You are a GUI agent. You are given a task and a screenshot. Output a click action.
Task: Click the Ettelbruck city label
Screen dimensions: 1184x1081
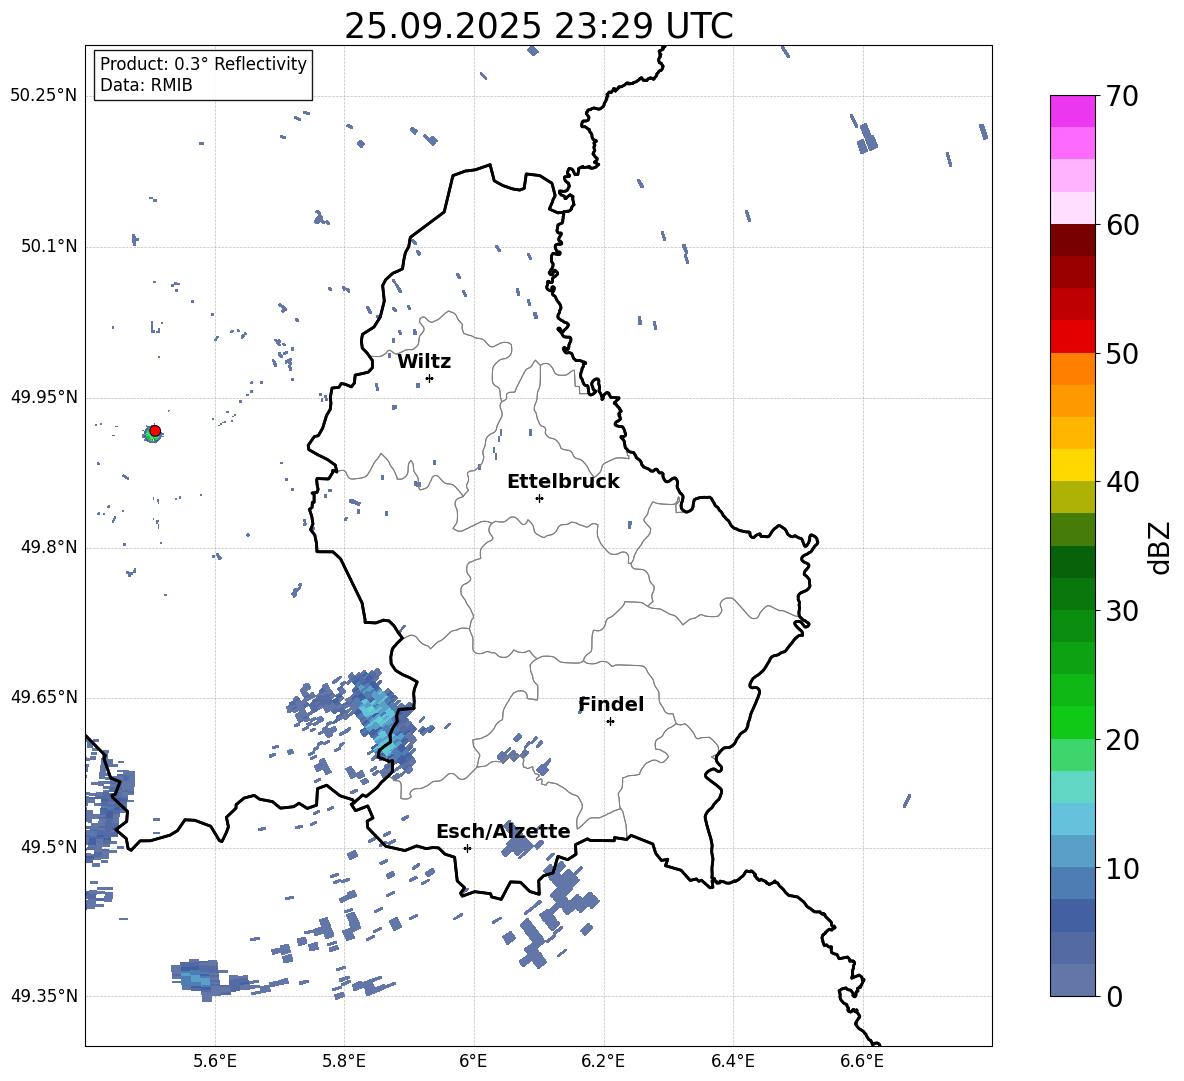pos(563,482)
